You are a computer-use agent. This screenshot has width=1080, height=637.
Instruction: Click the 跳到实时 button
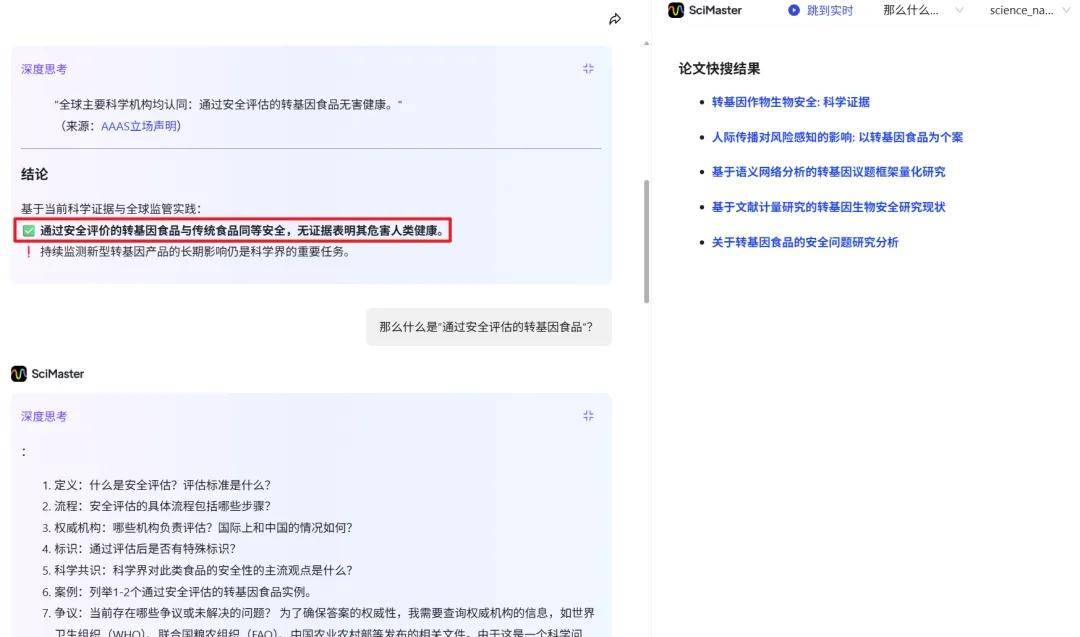click(820, 11)
